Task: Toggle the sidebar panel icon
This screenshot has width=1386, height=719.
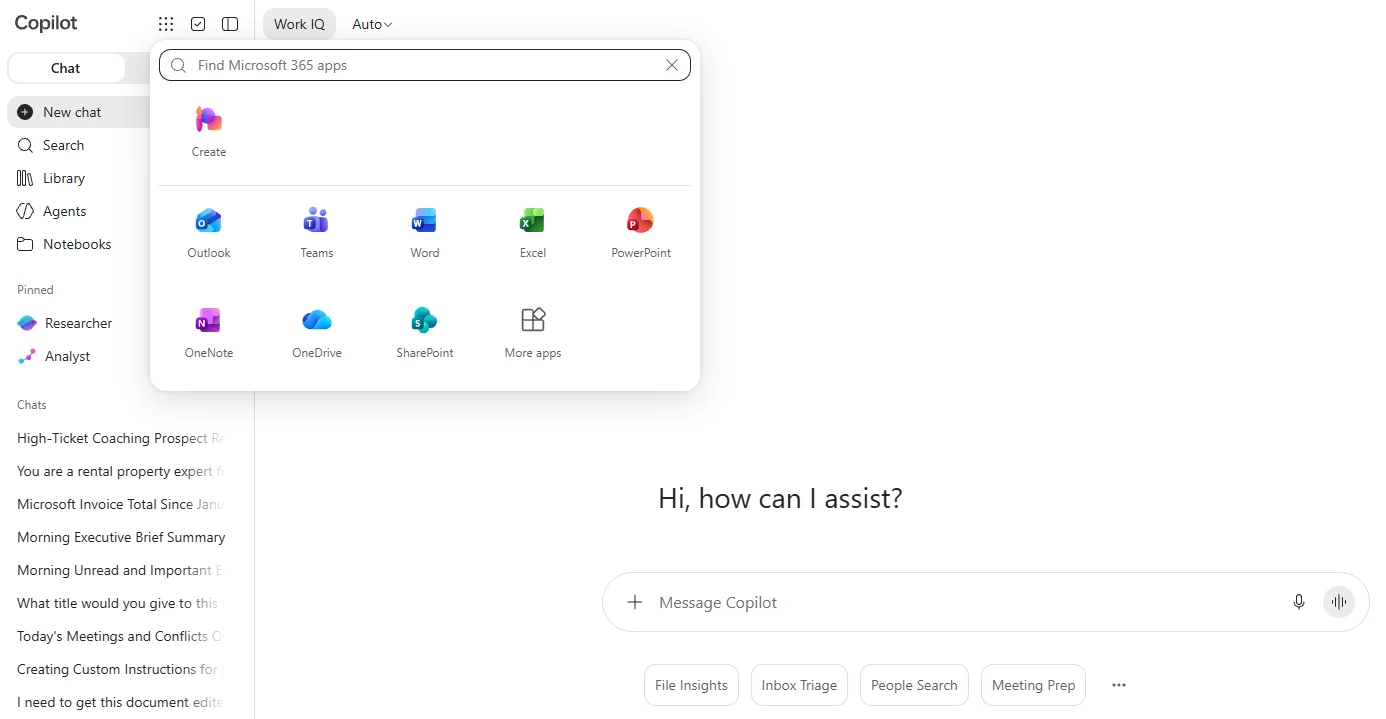Action: (230, 24)
